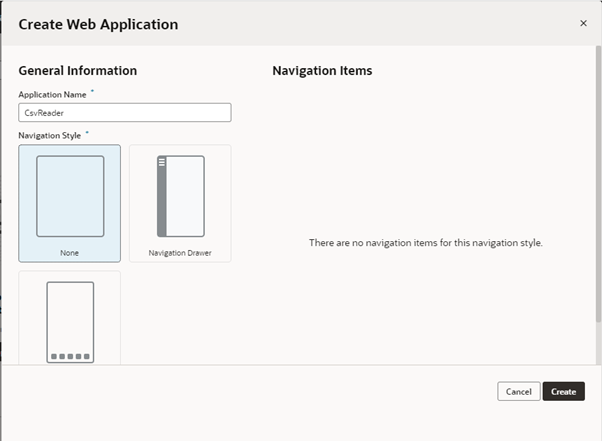The image size is (602, 441).
Task: Click the General Information heading
Action: 78,71
